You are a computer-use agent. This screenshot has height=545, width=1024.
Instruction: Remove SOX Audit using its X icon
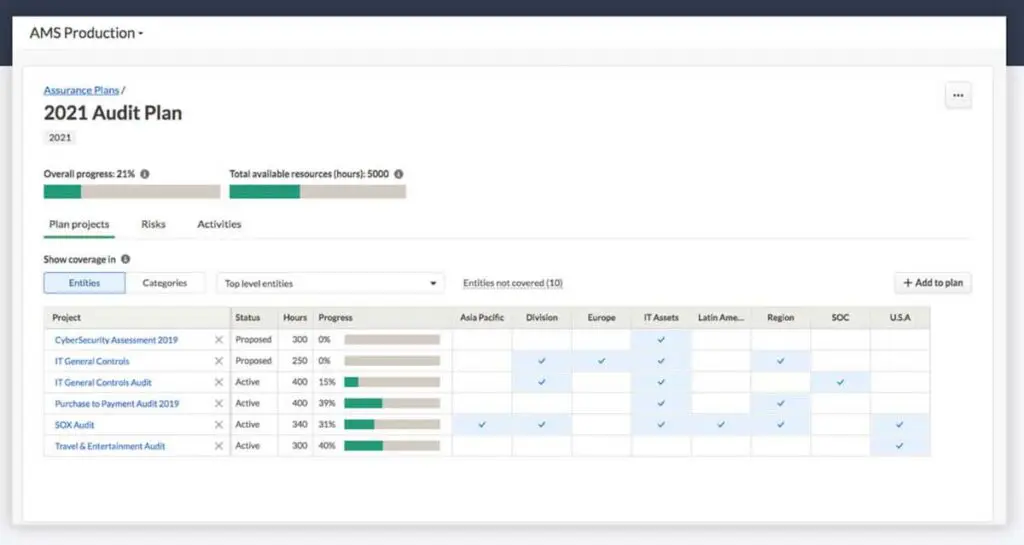click(219, 425)
